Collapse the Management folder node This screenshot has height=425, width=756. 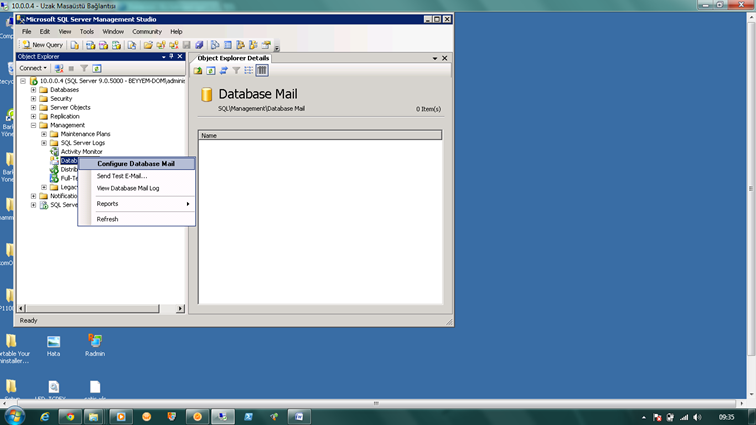click(x=33, y=125)
